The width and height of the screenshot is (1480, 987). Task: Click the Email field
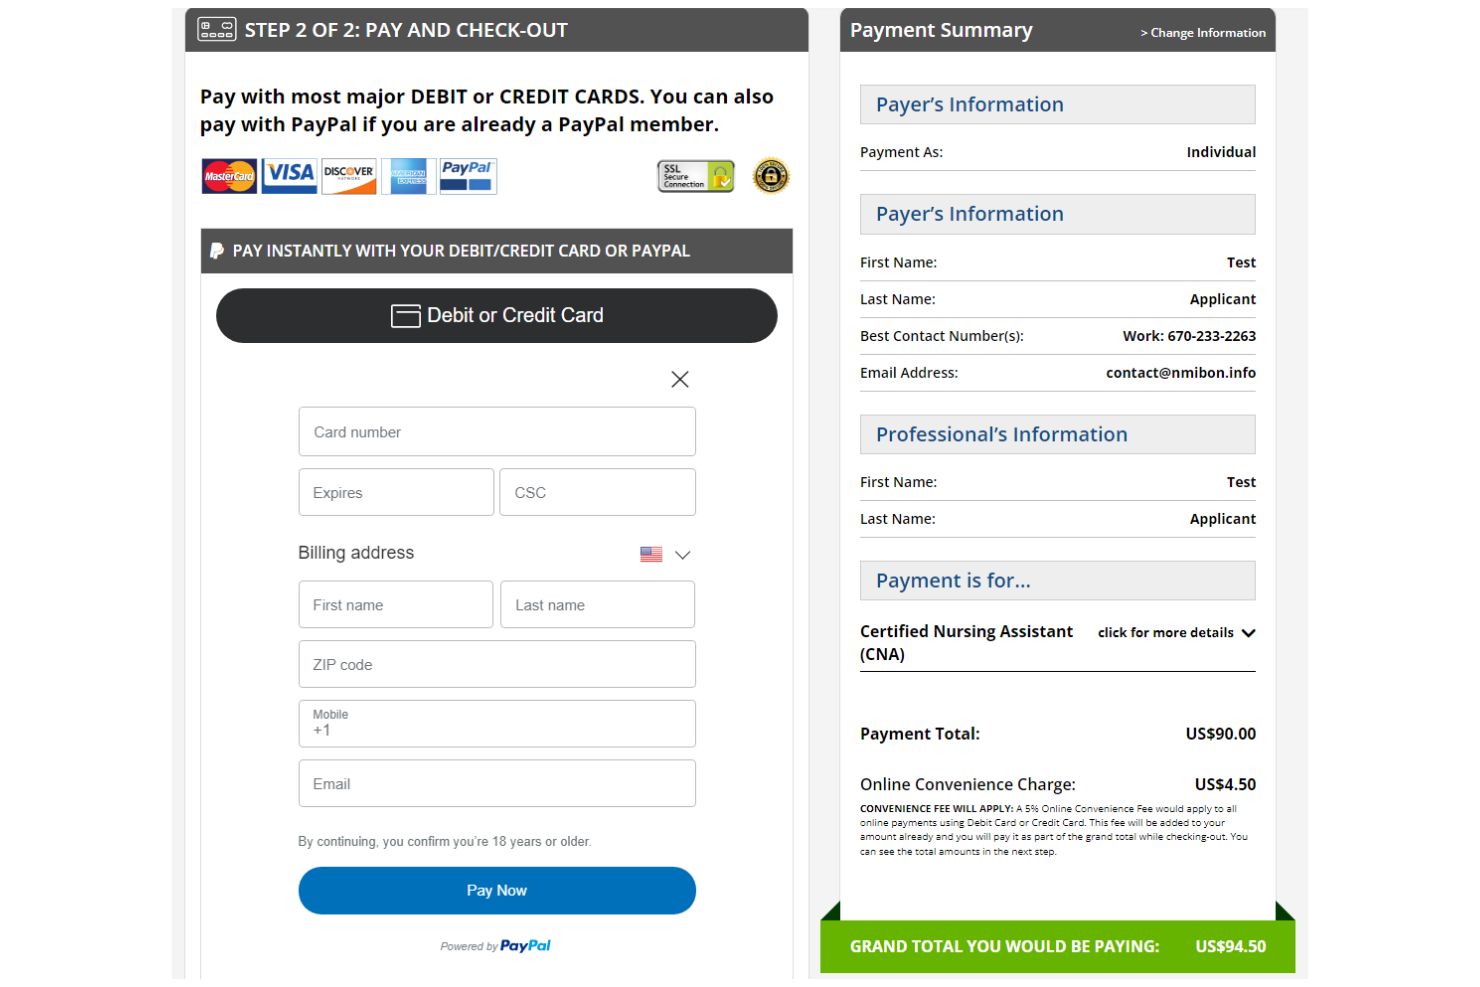(497, 783)
